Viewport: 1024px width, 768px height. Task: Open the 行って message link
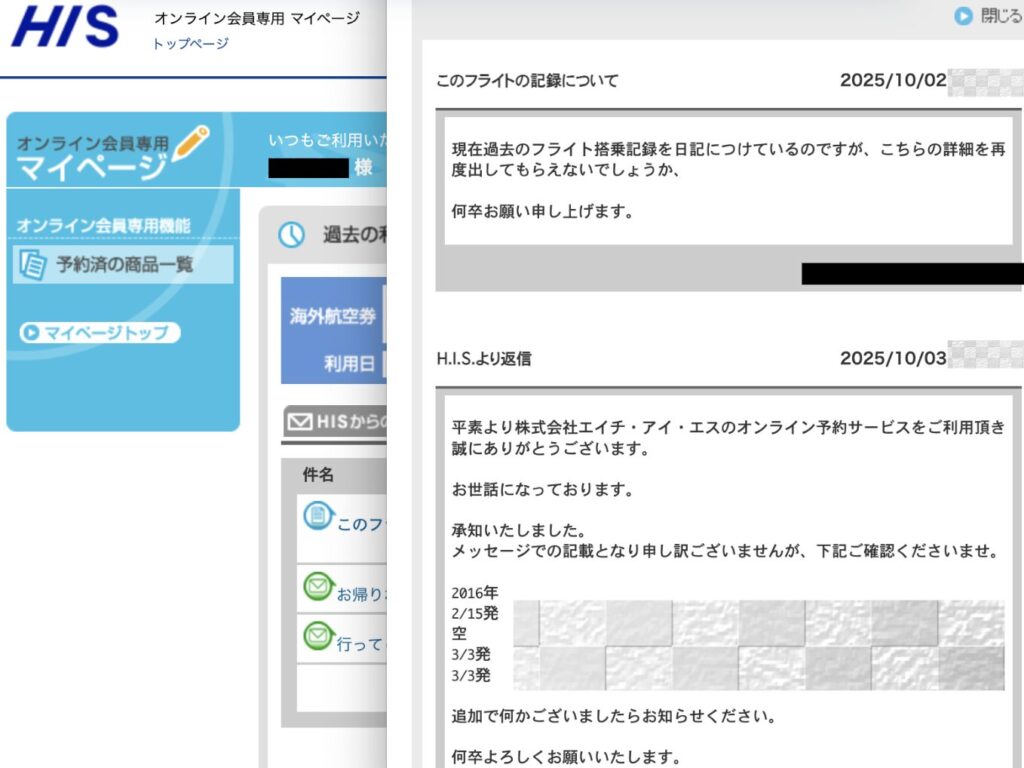pyautogui.click(x=360, y=644)
